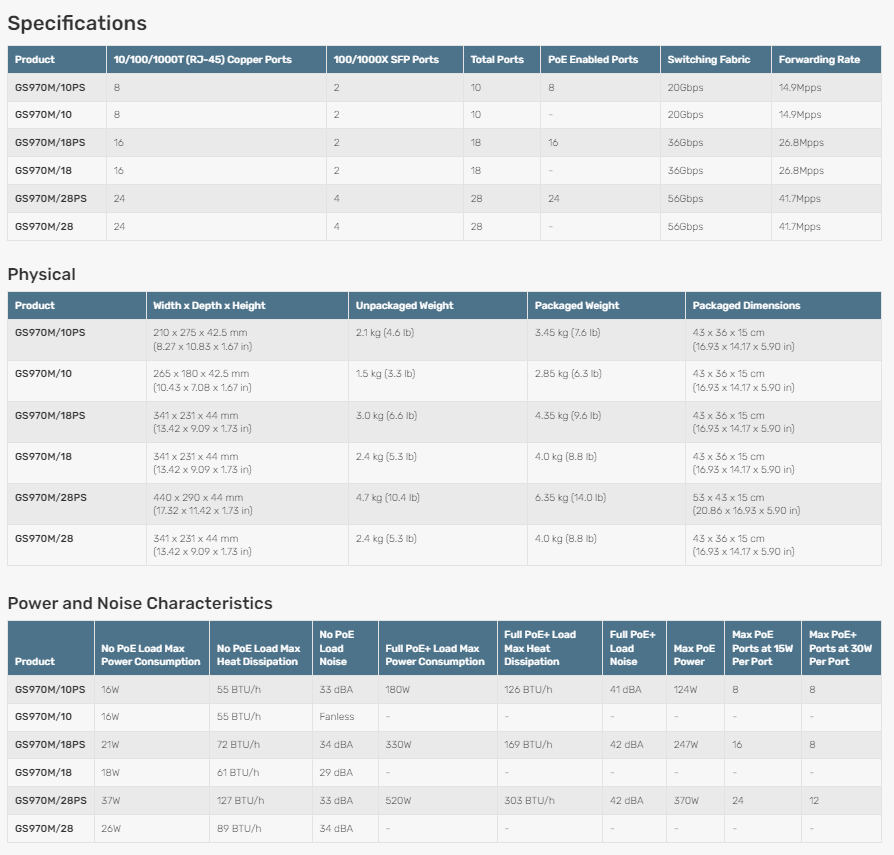Click "36Gbps" in the Specifications GS970M/18PS row

[685, 142]
